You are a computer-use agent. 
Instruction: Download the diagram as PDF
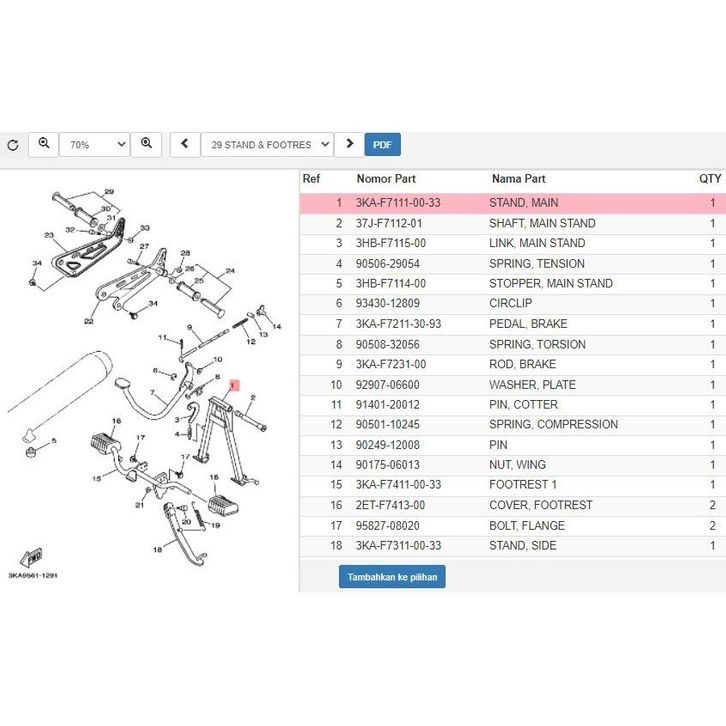point(382,145)
